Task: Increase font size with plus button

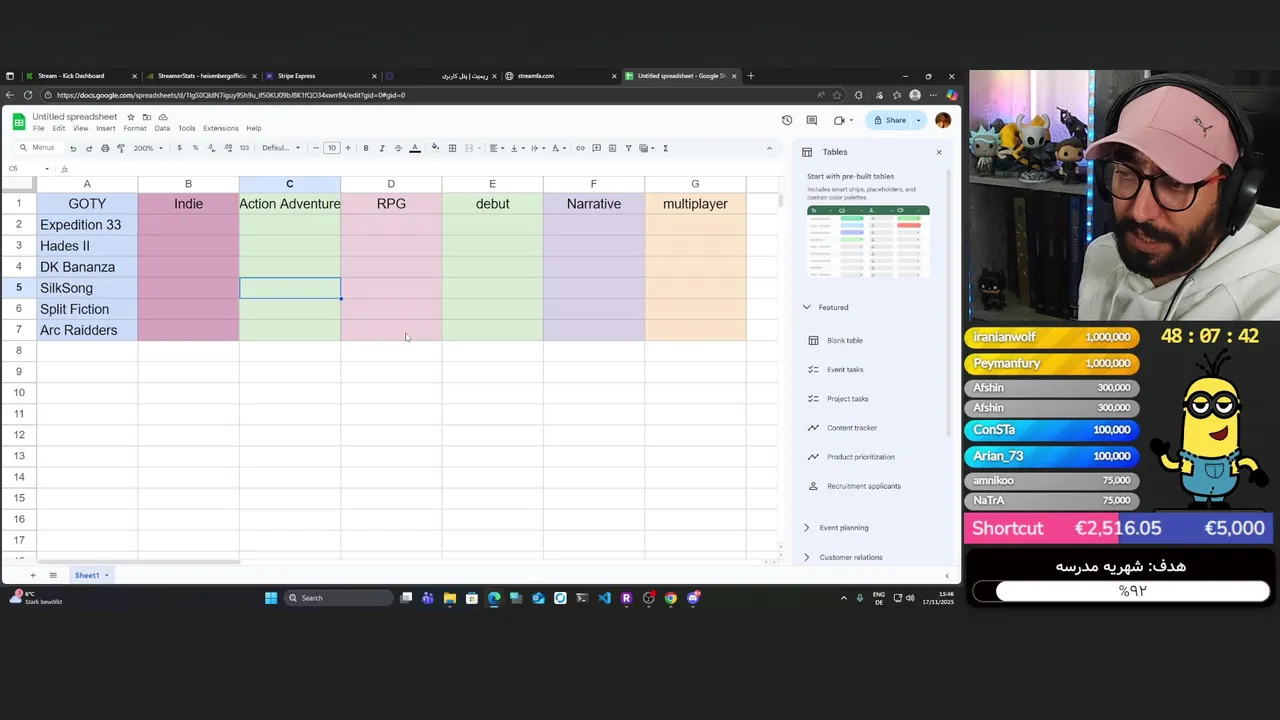Action: tap(348, 148)
